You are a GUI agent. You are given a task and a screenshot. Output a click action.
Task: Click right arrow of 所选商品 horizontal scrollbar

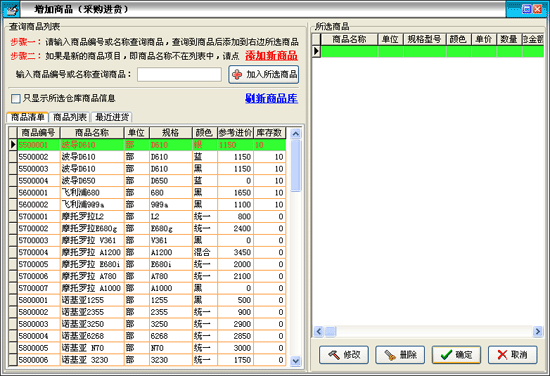[x=537, y=331]
